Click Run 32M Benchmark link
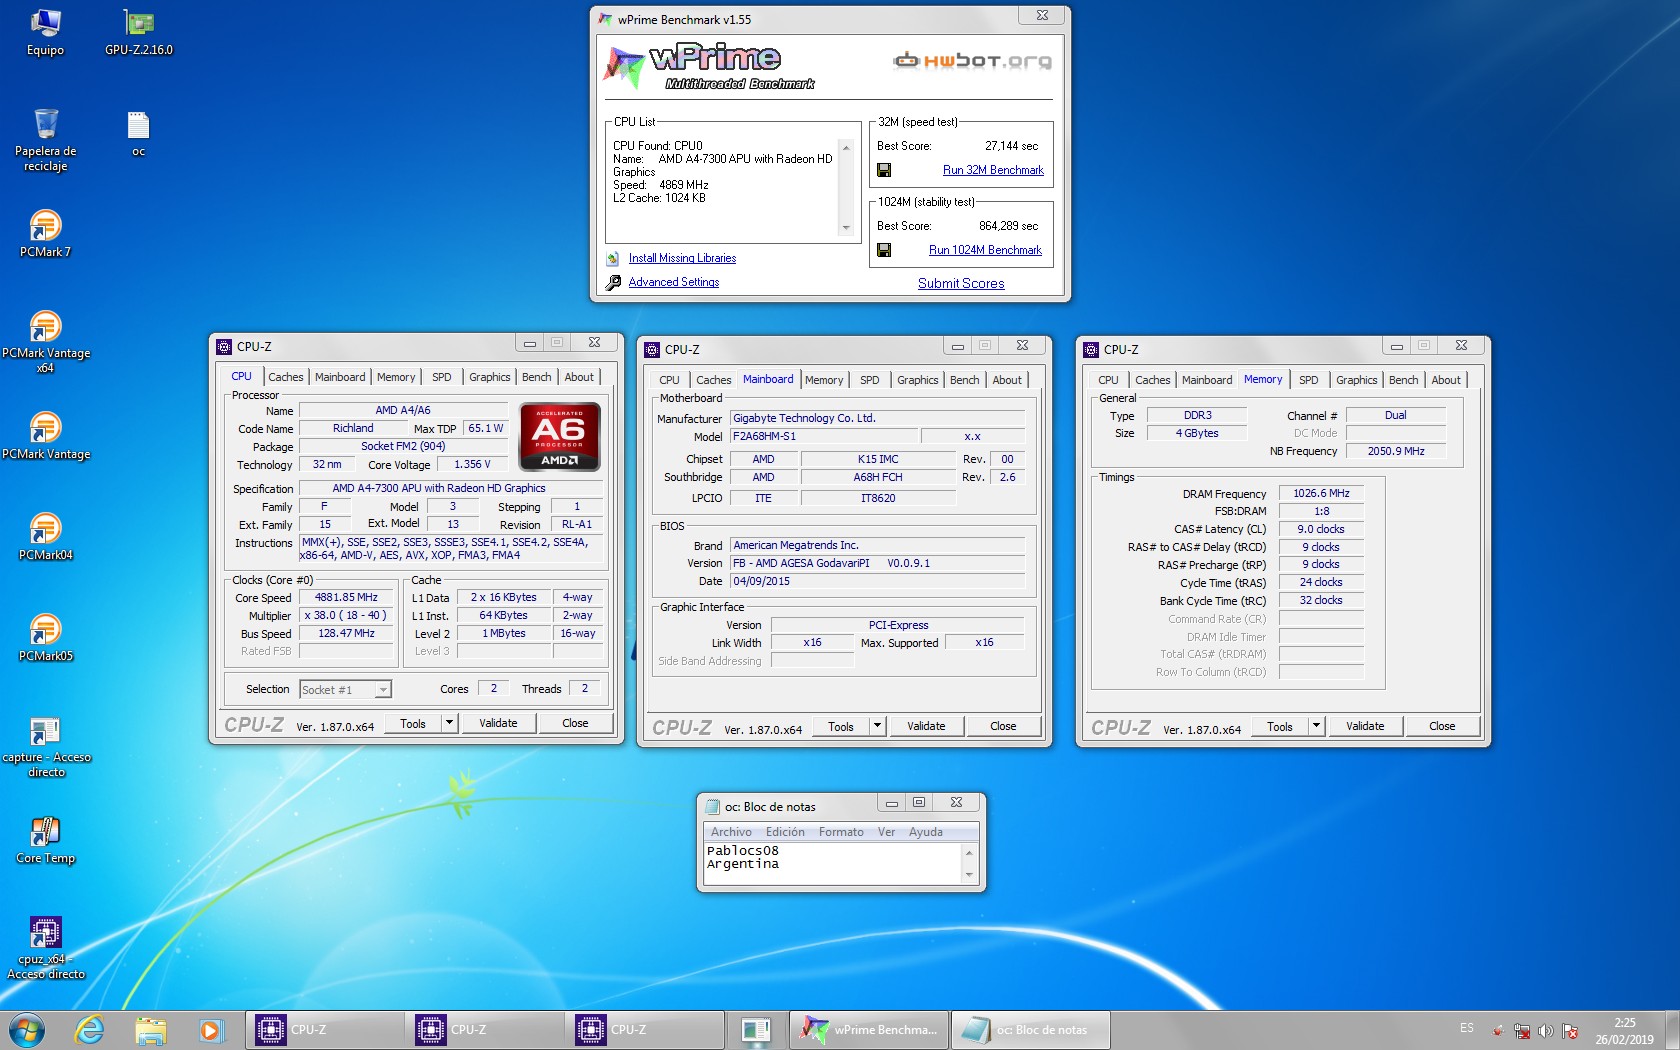Screen dimensions: 1680x1050 993,170
